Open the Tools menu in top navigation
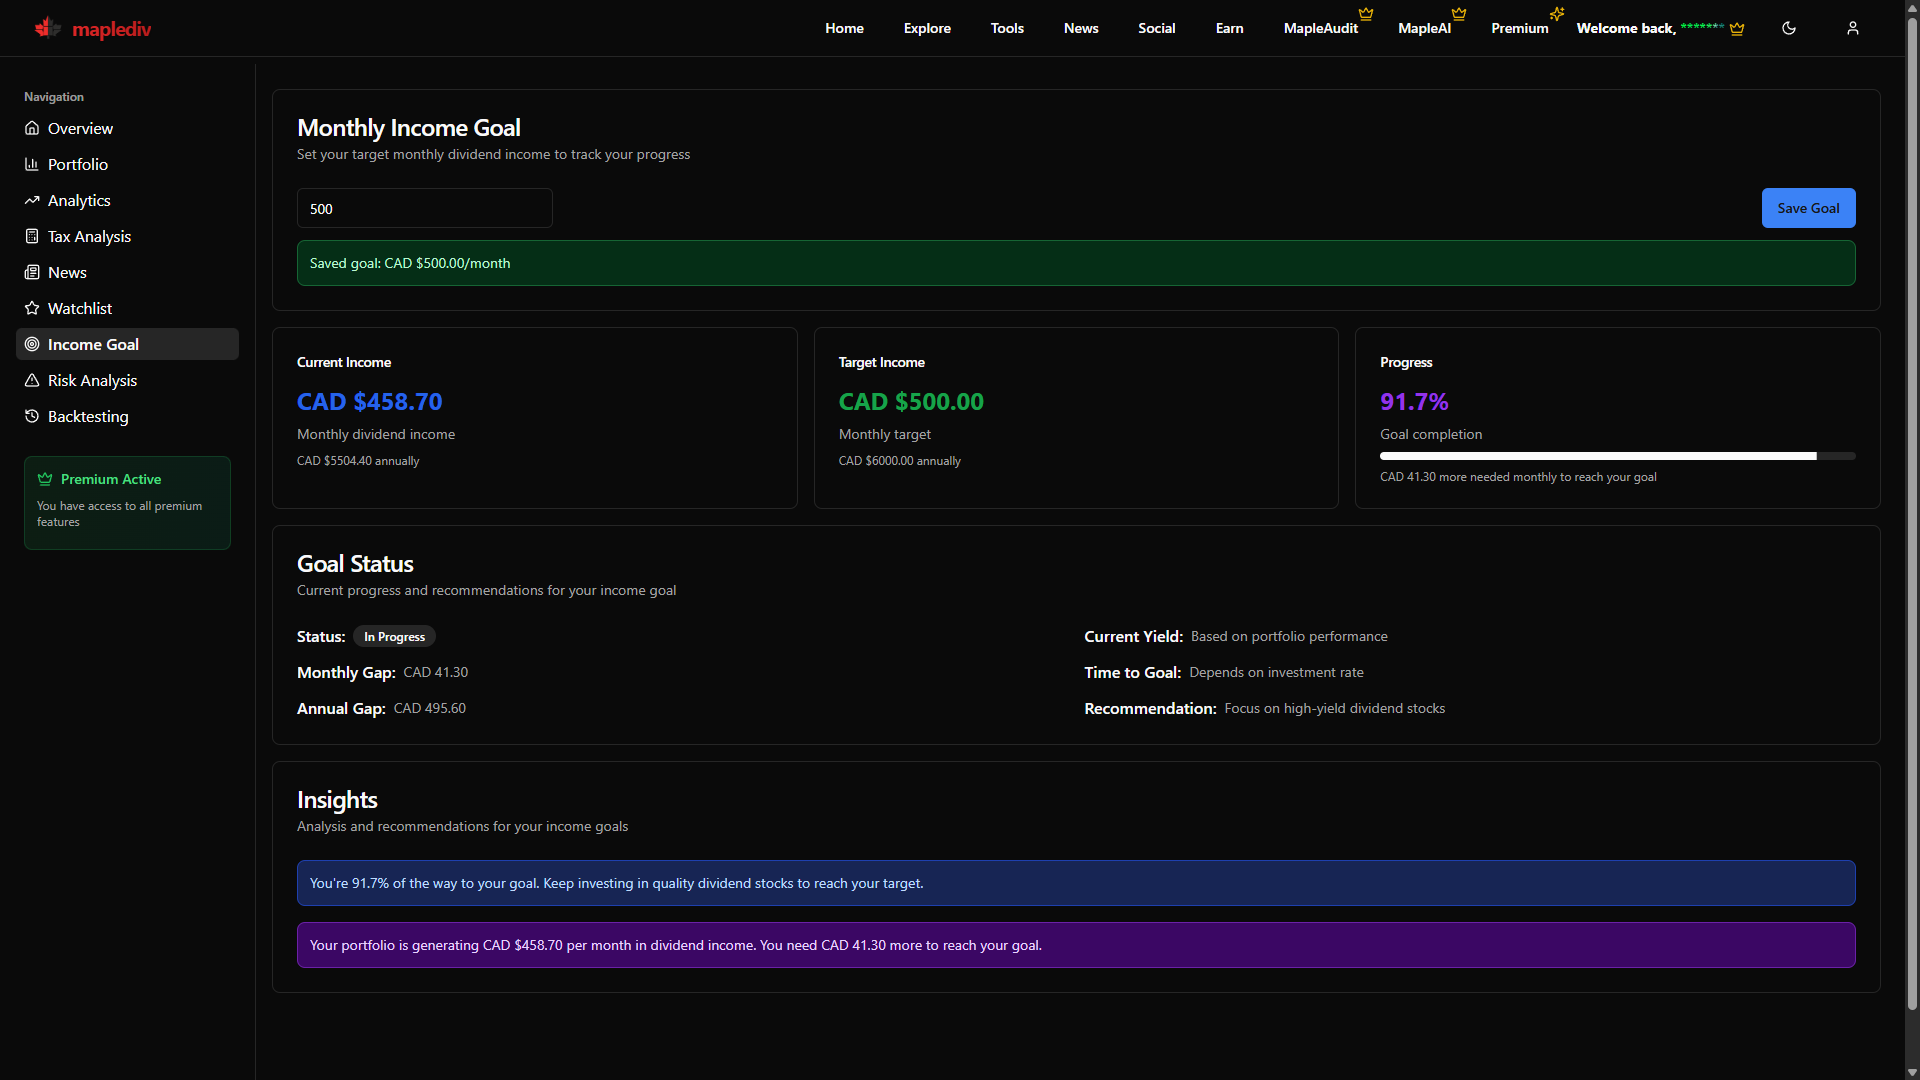1920x1080 pixels. (1007, 28)
